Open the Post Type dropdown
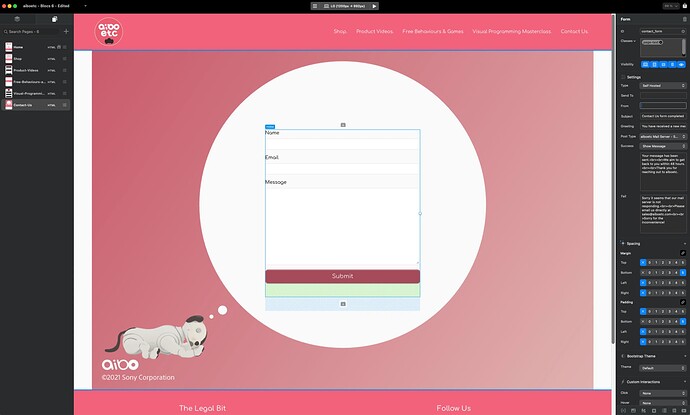Viewport: 690px width, 415px height. click(x=663, y=136)
